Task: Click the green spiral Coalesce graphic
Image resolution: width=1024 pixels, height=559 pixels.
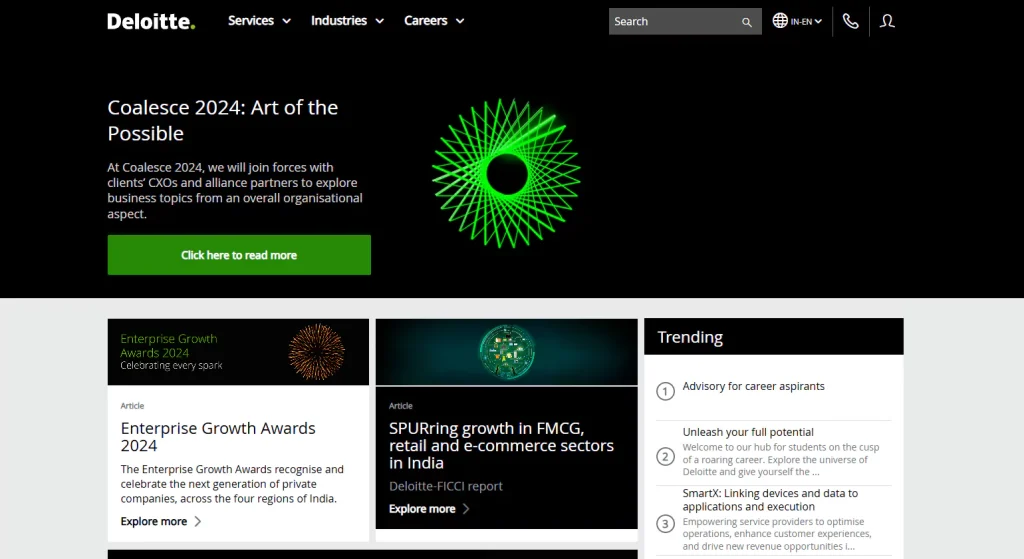Action: pos(506,174)
